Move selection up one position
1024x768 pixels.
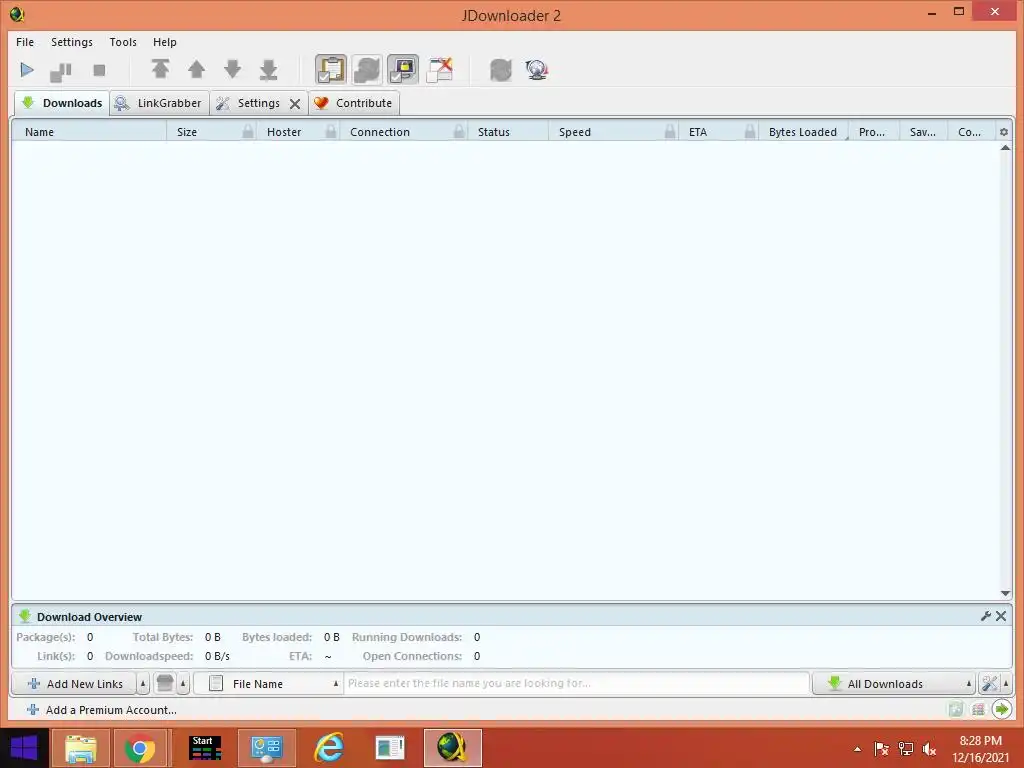pyautogui.click(x=197, y=69)
